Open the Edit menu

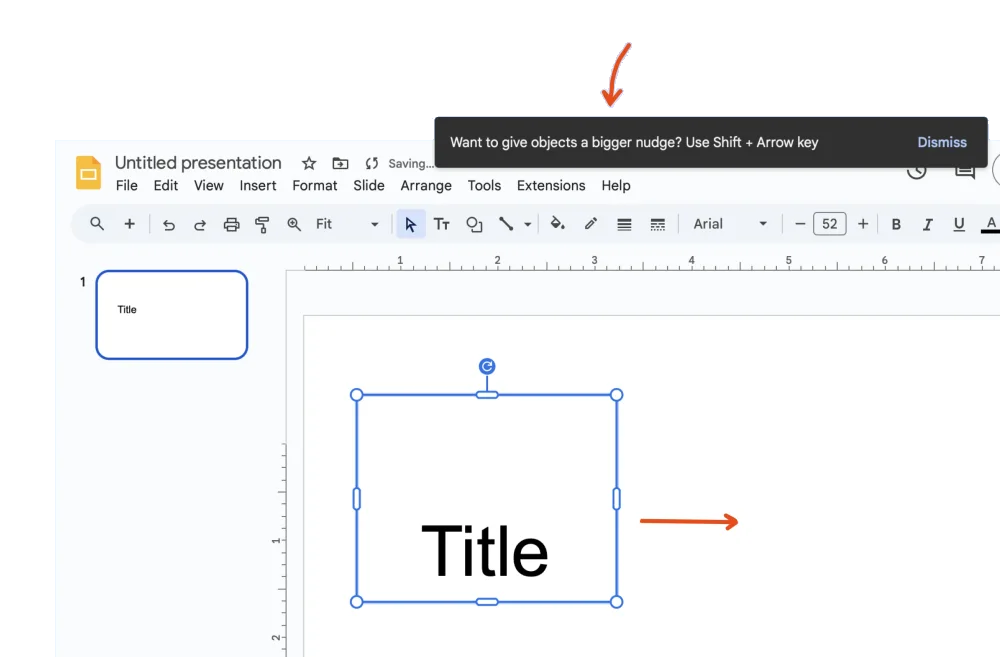click(x=165, y=186)
